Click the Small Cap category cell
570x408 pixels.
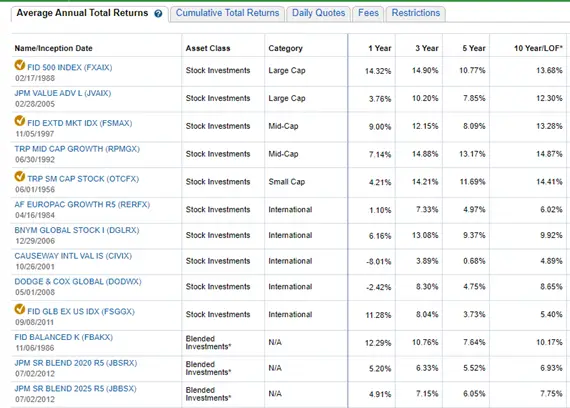click(287, 182)
